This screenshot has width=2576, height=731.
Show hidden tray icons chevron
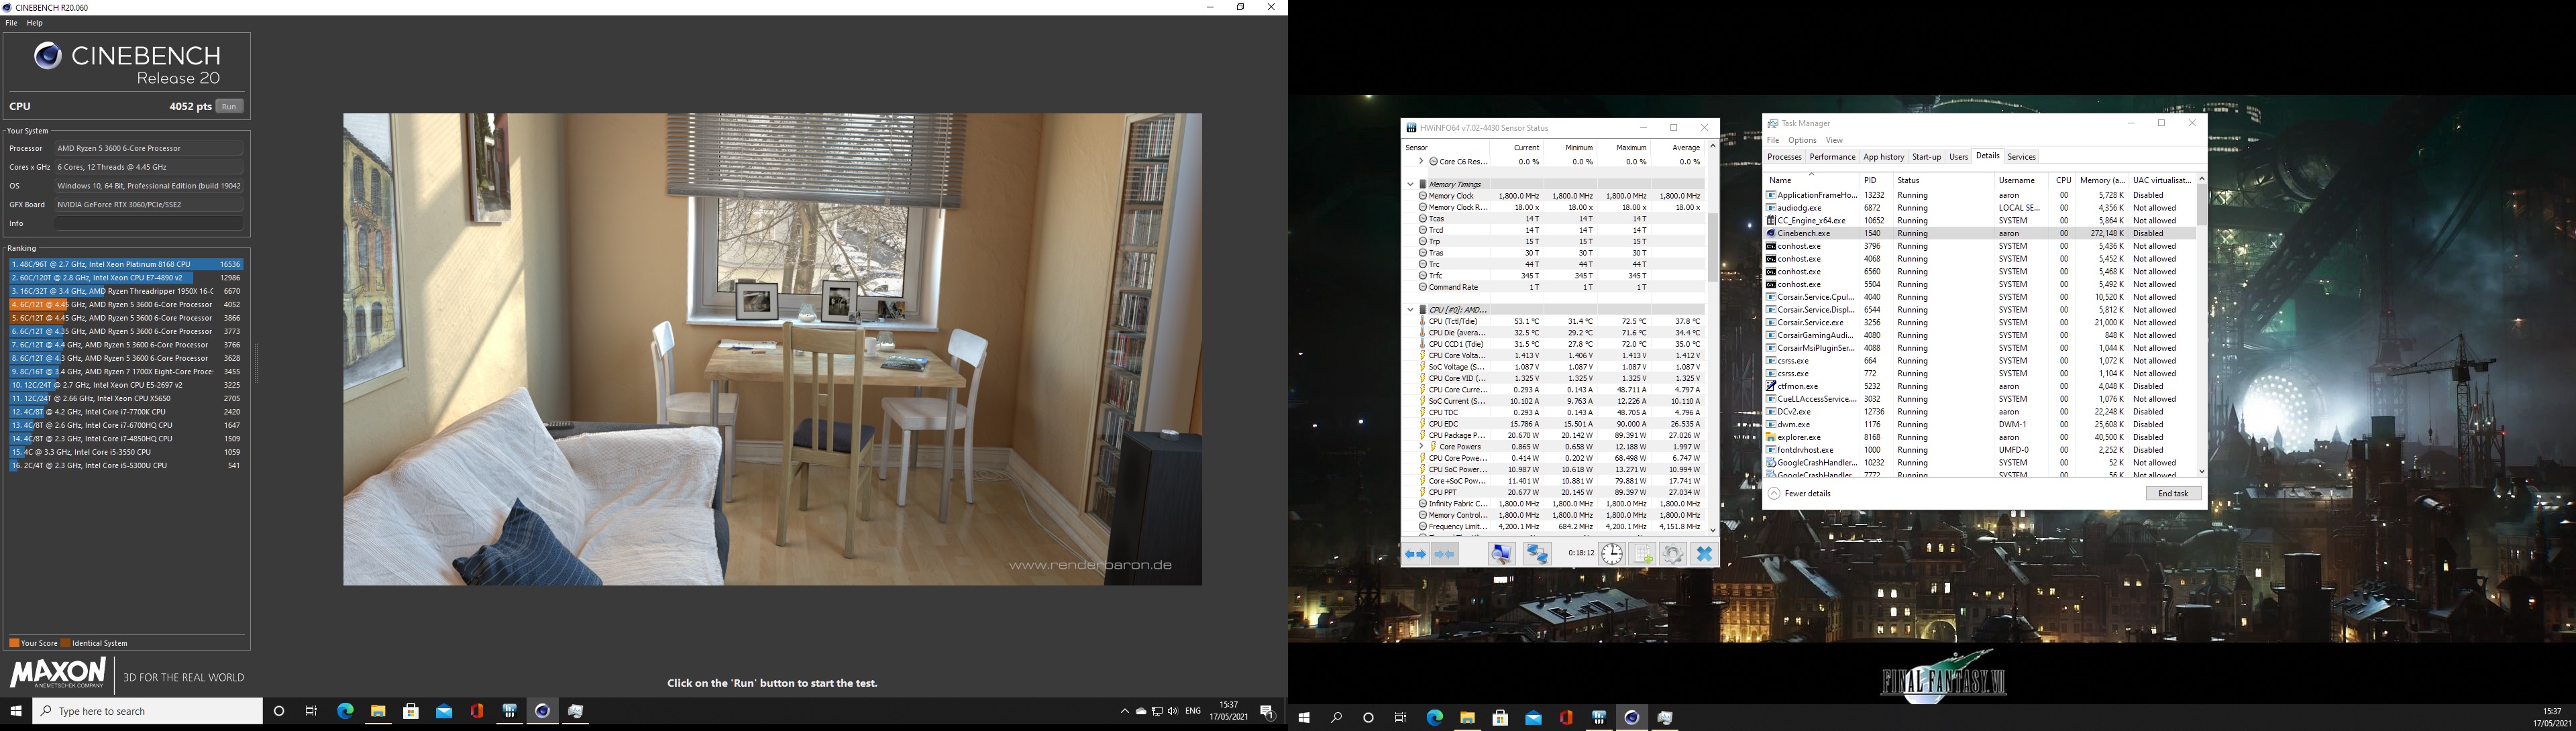coord(1124,711)
